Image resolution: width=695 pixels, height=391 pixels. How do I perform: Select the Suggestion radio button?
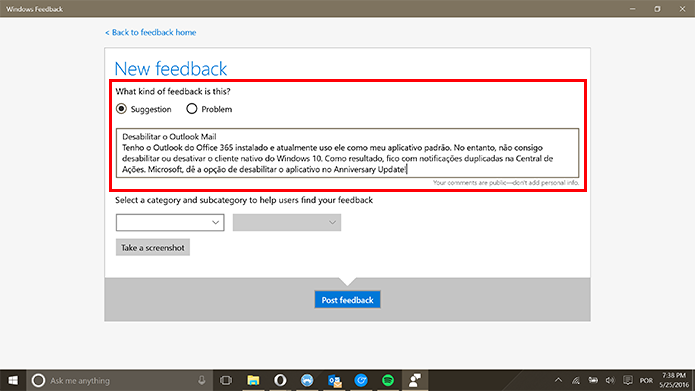[121, 109]
